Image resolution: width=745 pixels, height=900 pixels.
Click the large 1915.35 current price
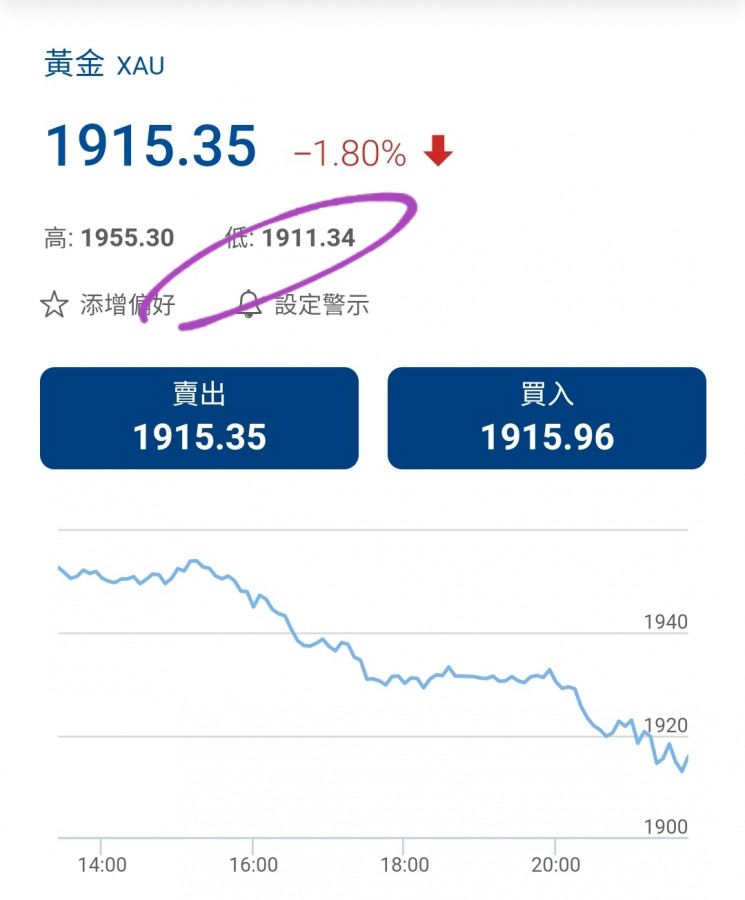click(x=151, y=146)
